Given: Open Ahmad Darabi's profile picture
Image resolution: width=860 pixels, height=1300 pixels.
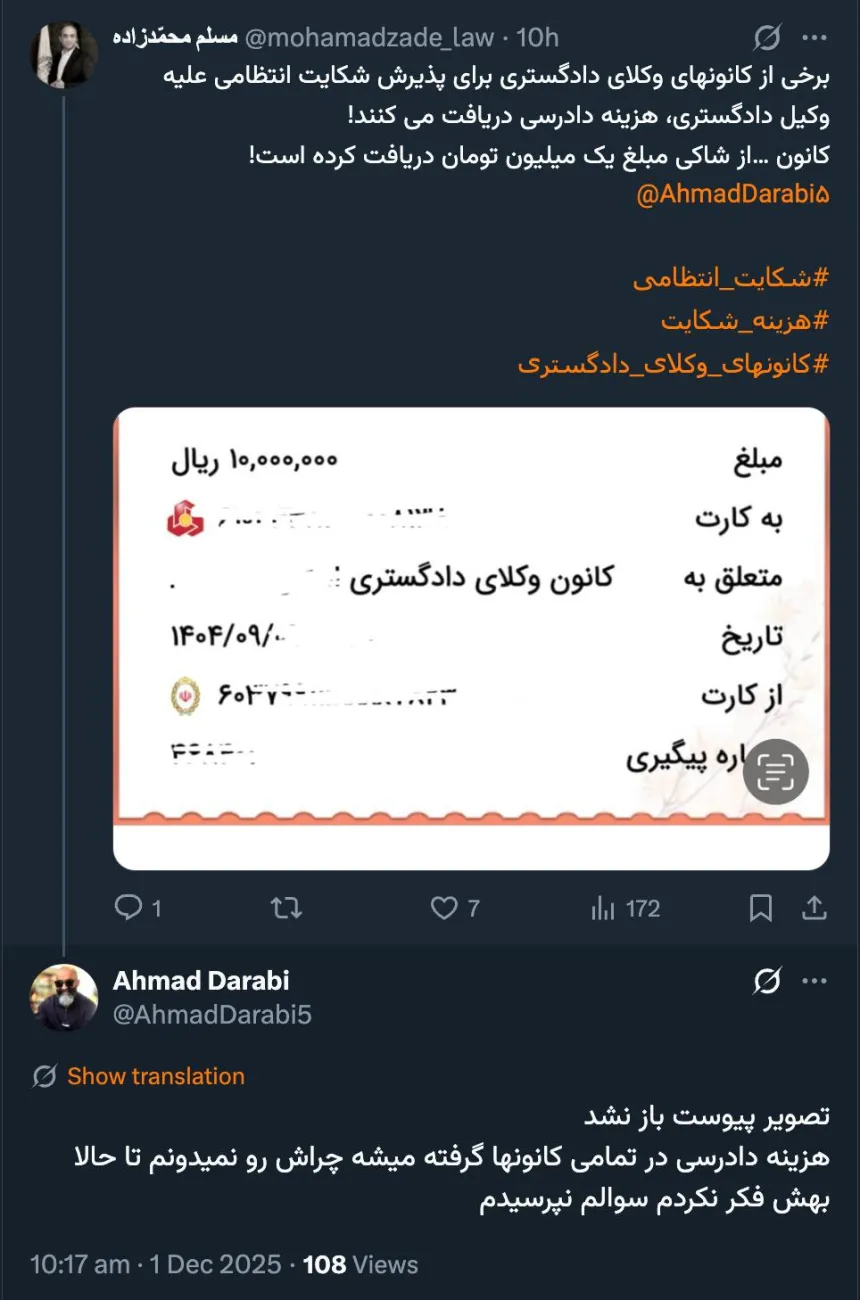Looking at the screenshot, I should (63, 998).
